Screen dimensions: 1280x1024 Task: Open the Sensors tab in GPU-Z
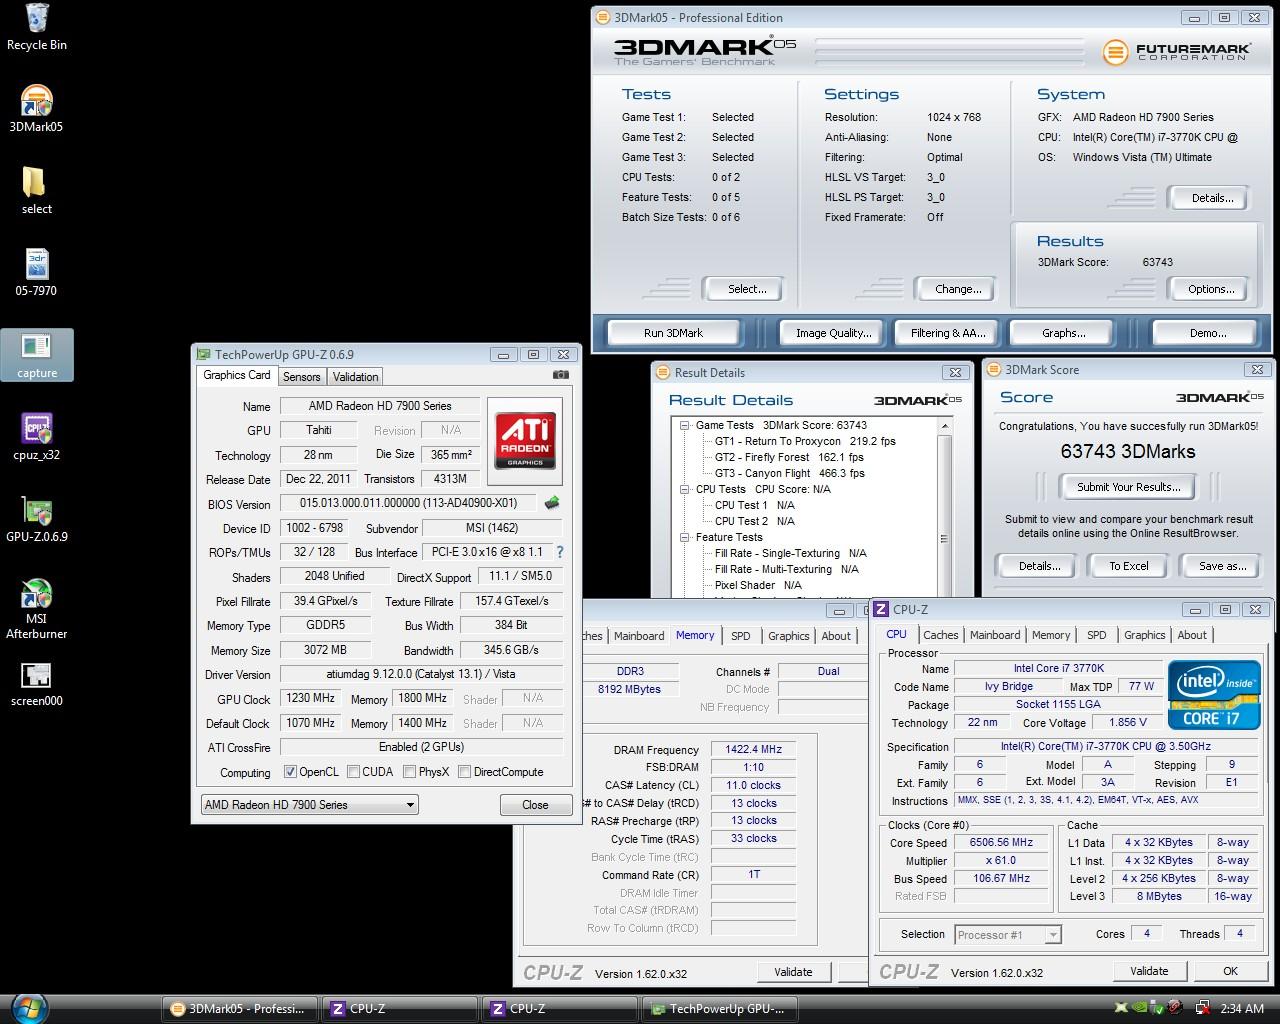coord(301,377)
